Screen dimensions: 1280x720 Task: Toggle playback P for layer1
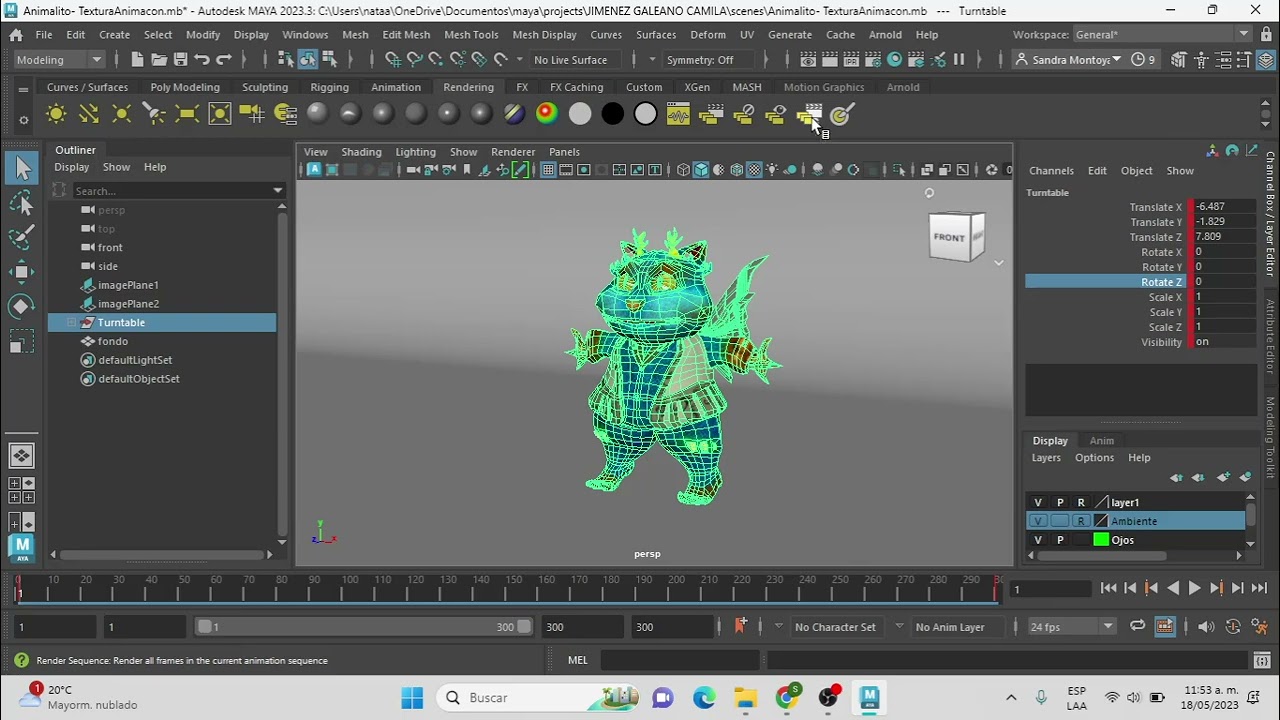[1060, 503]
